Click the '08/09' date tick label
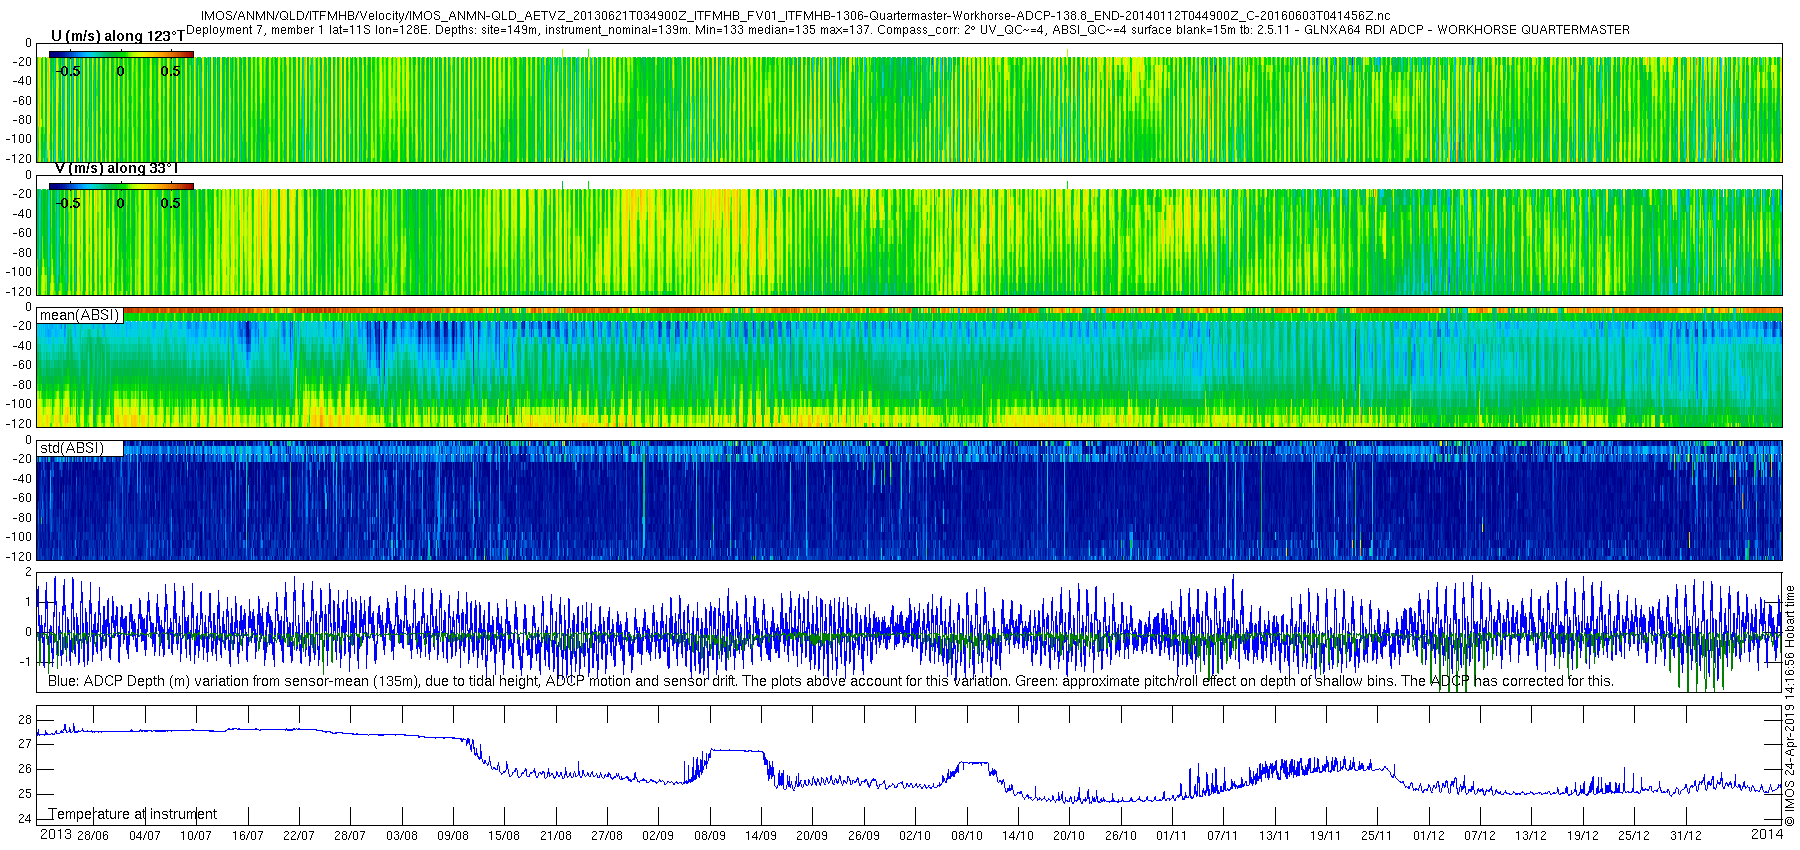 pos(710,836)
